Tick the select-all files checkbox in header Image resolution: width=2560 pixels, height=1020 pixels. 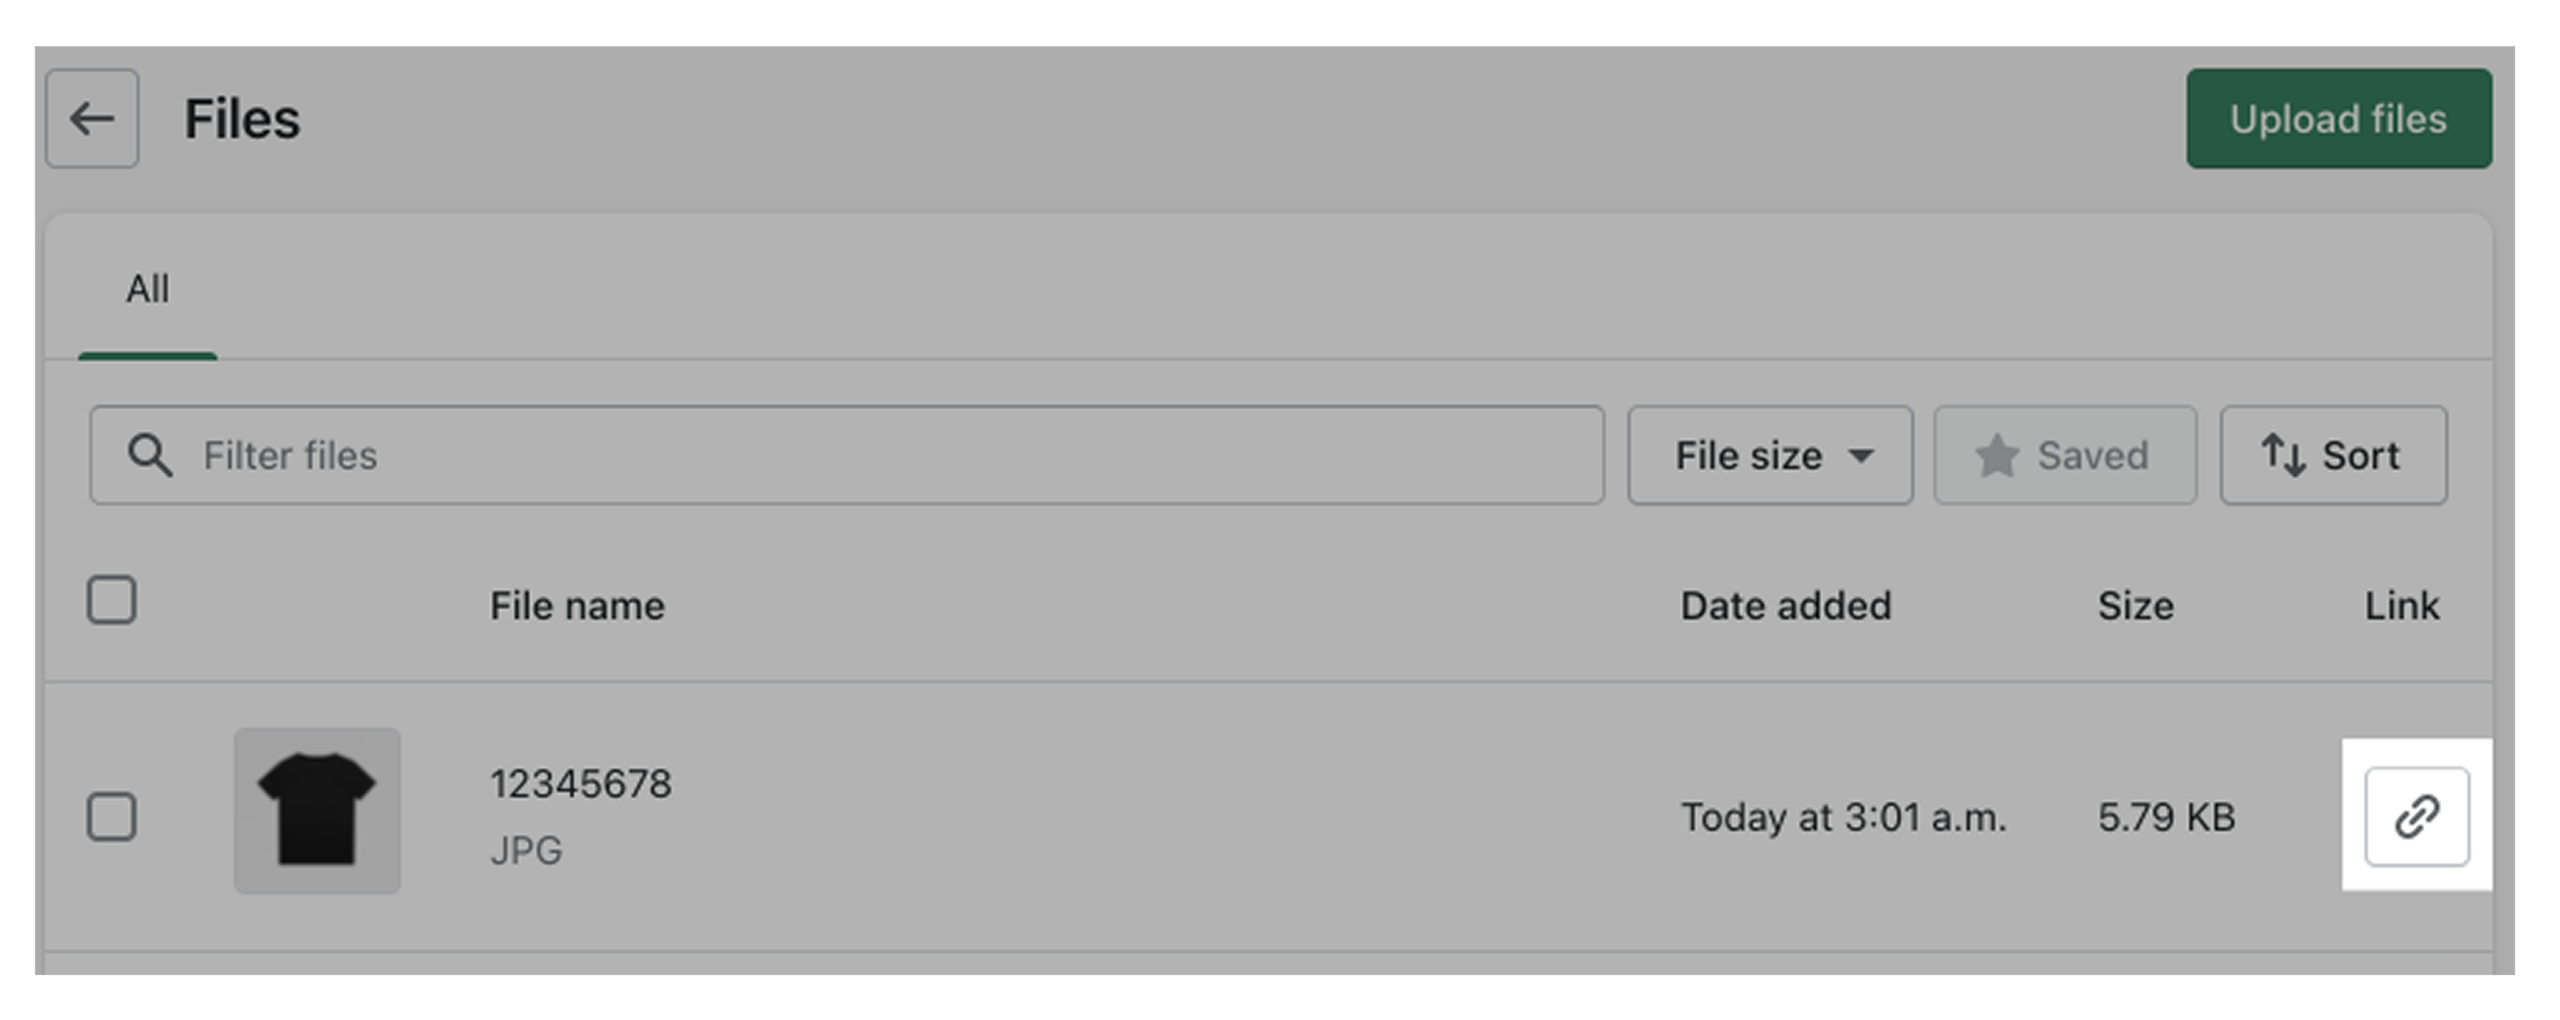pos(111,600)
